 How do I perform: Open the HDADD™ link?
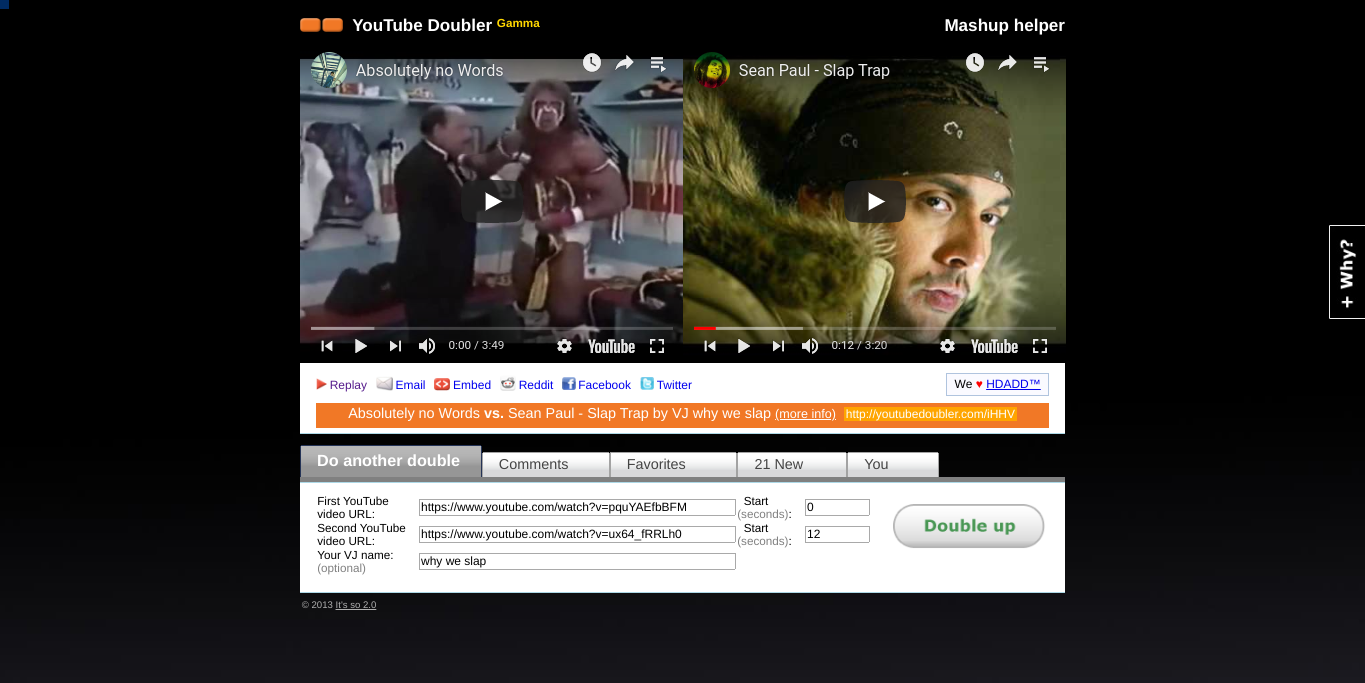coord(1013,384)
